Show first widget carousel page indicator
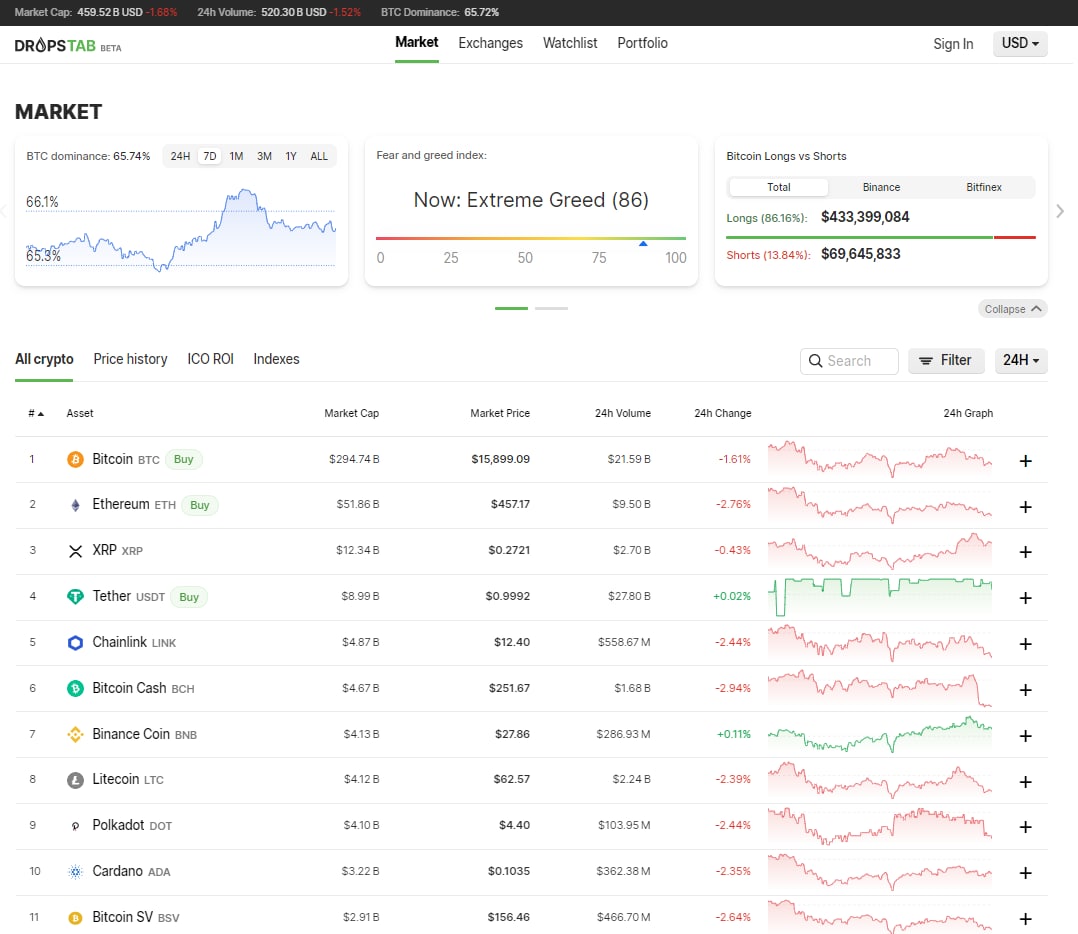 coord(512,309)
